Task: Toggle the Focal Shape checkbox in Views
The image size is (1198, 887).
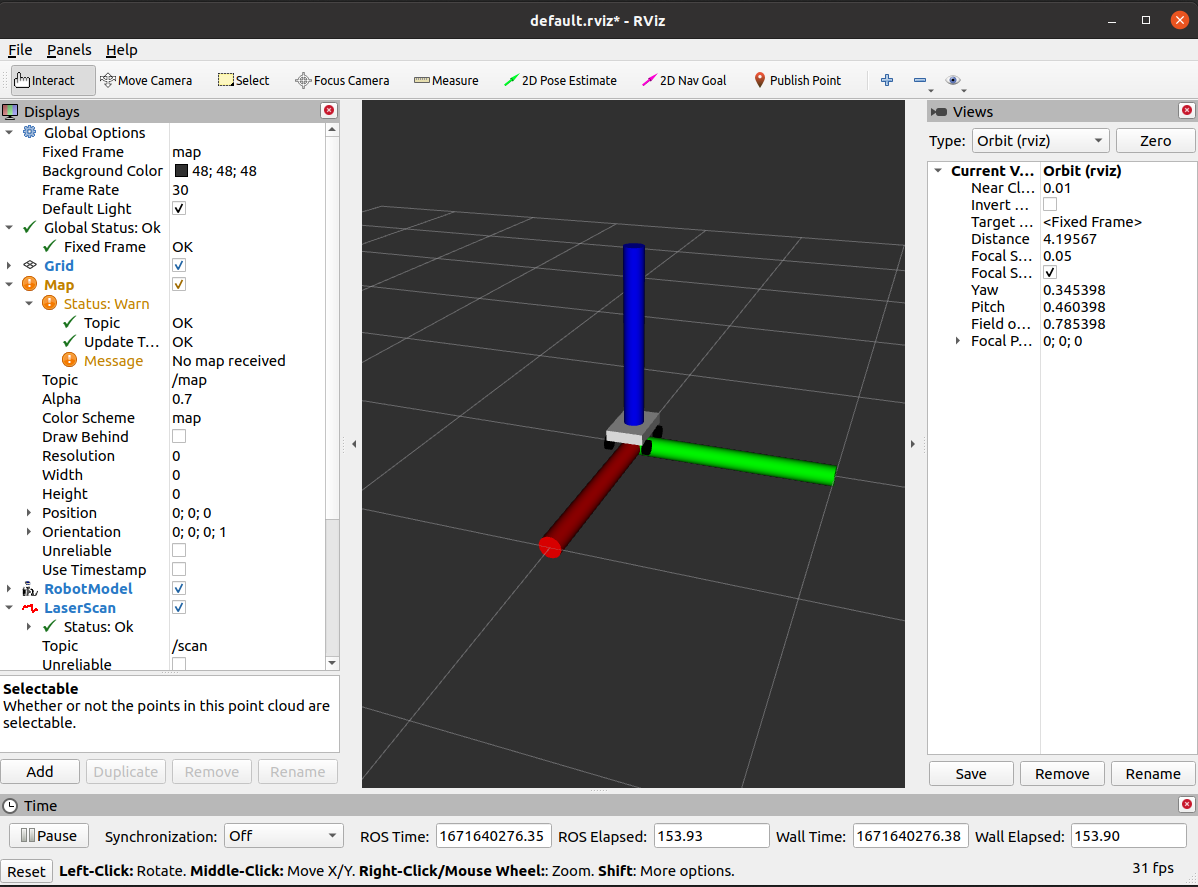Action: click(x=1051, y=273)
